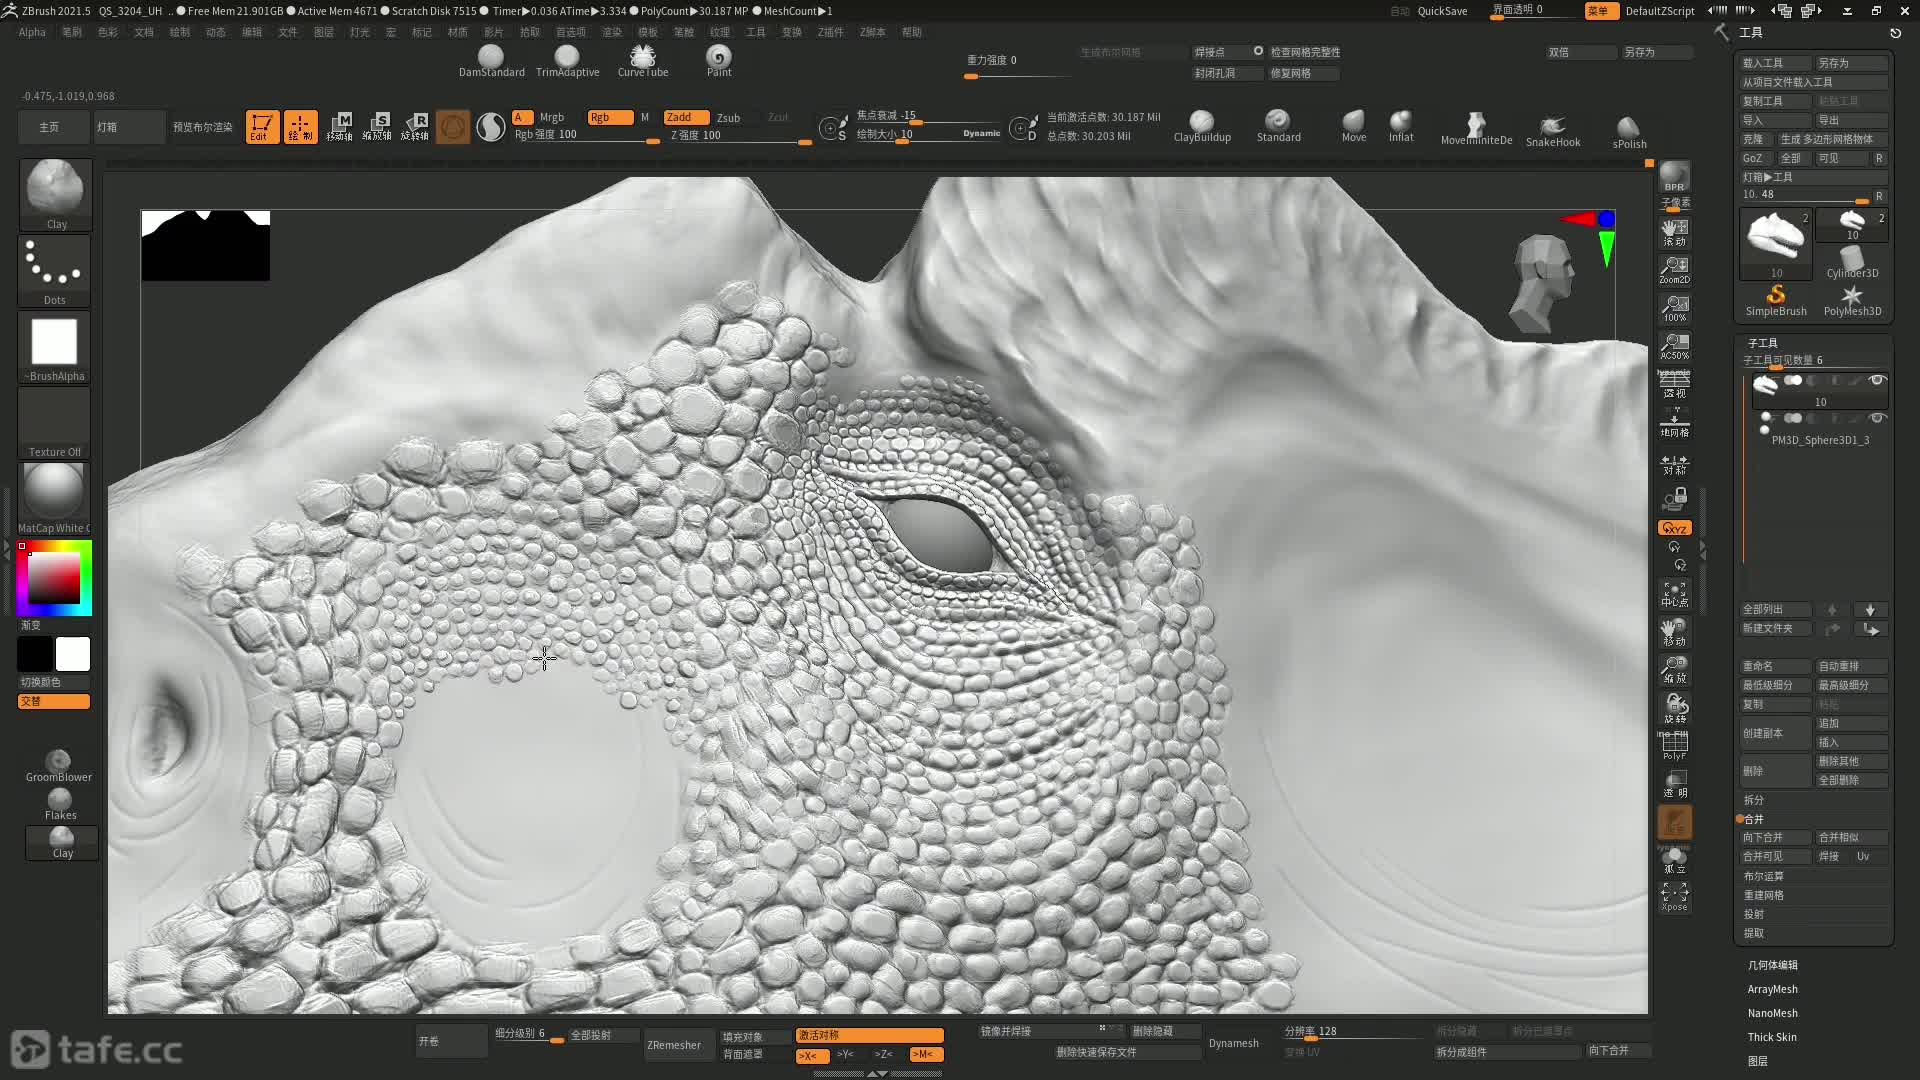
Task: Select the DamStandard brush
Action: click(x=491, y=61)
